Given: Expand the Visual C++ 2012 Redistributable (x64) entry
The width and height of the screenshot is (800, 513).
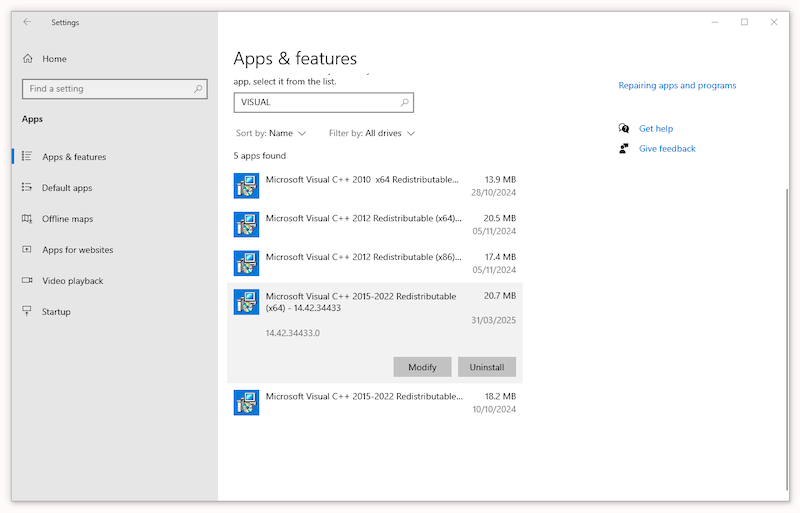Looking at the screenshot, I should coord(375,224).
